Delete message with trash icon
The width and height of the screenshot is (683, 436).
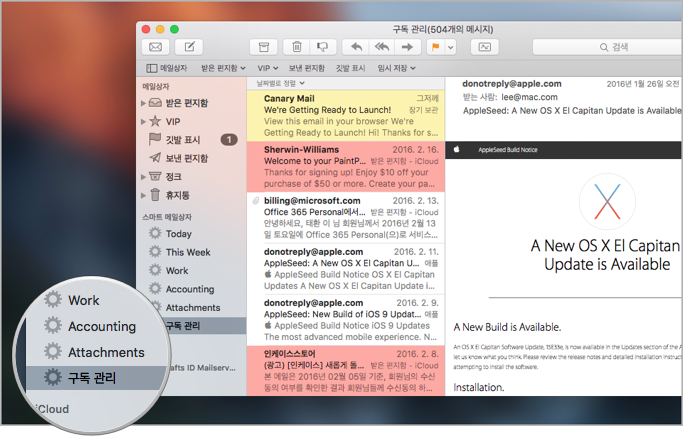coord(297,47)
